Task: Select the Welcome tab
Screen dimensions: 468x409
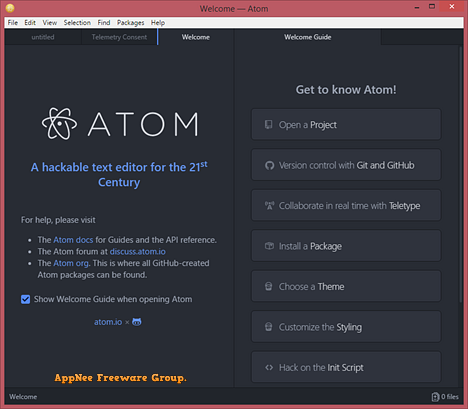Action: coord(196,37)
